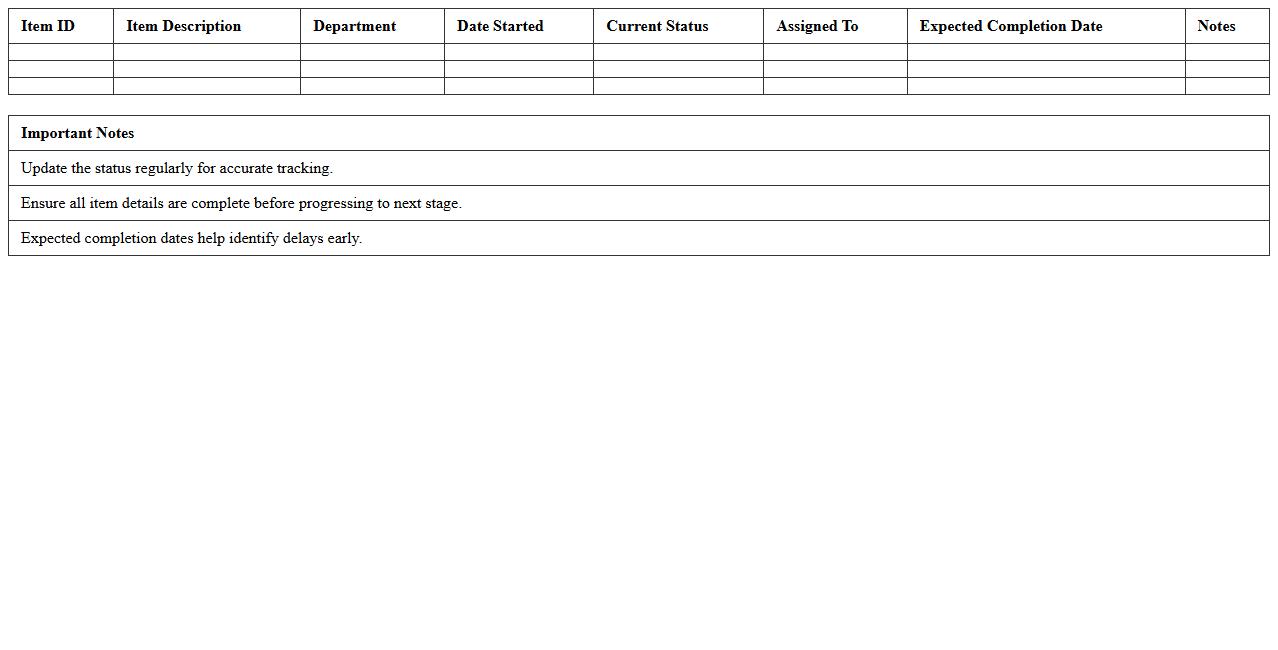Click the item details completion note
This screenshot has width=1278, height=650.
tap(638, 203)
